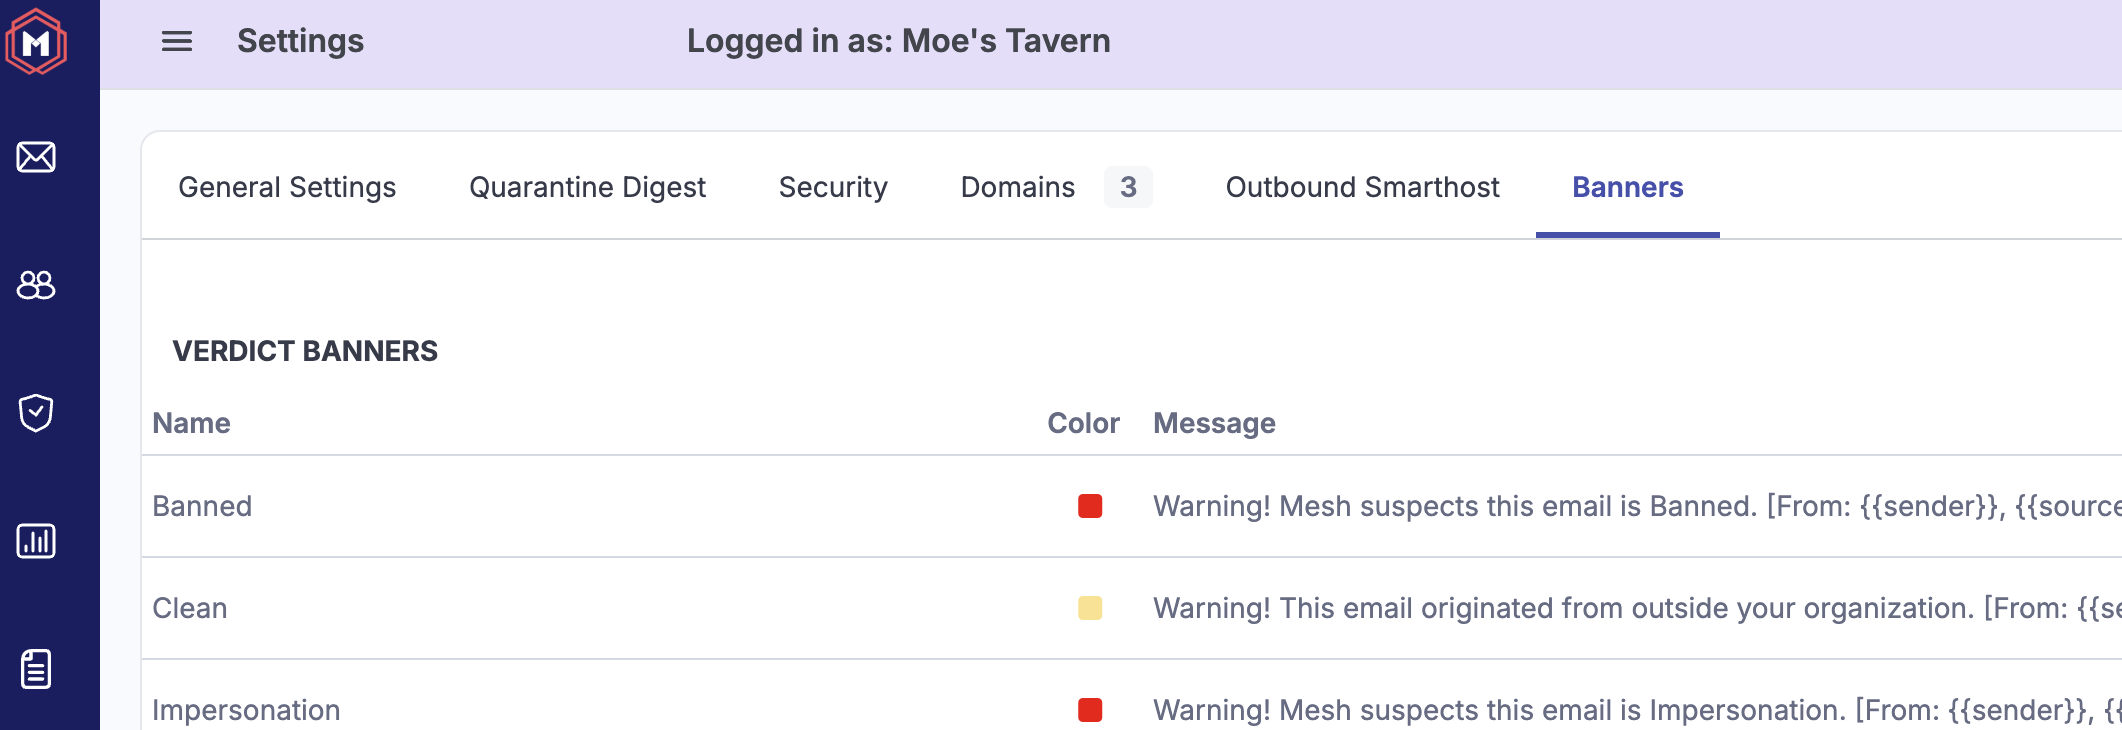Open the shield checkmark sidebar icon
The height and width of the screenshot is (730, 2122).
[36, 412]
